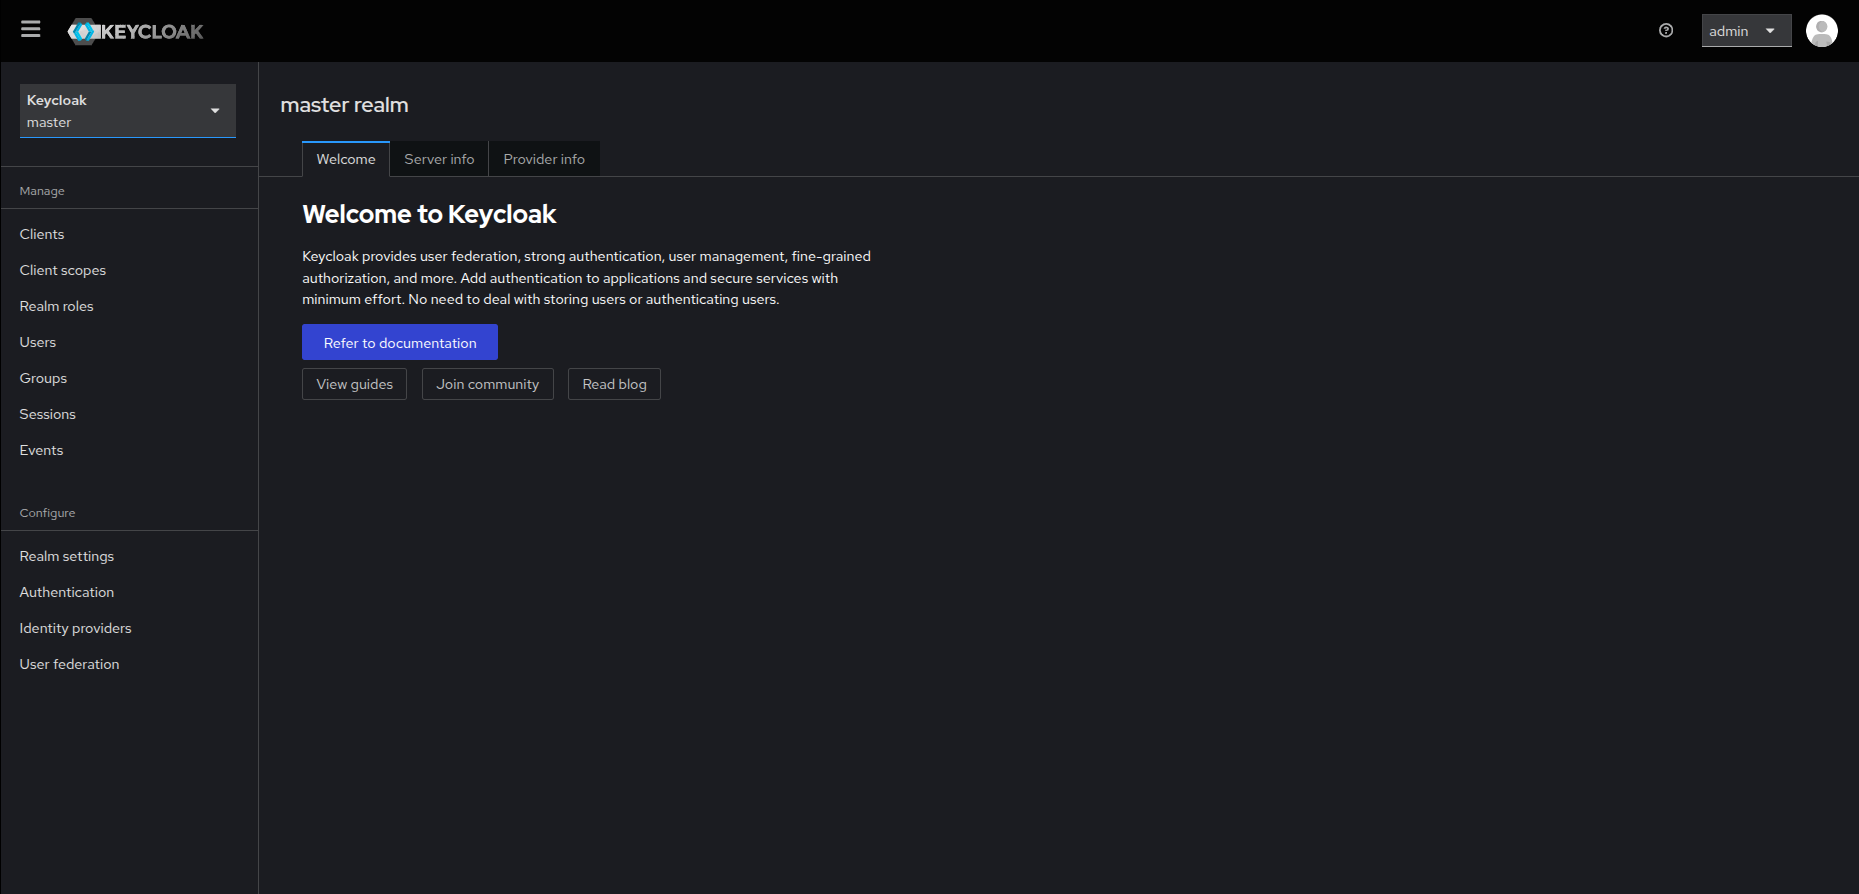
Task: Toggle the hamburger sidebar menu icon
Action: 31,29
